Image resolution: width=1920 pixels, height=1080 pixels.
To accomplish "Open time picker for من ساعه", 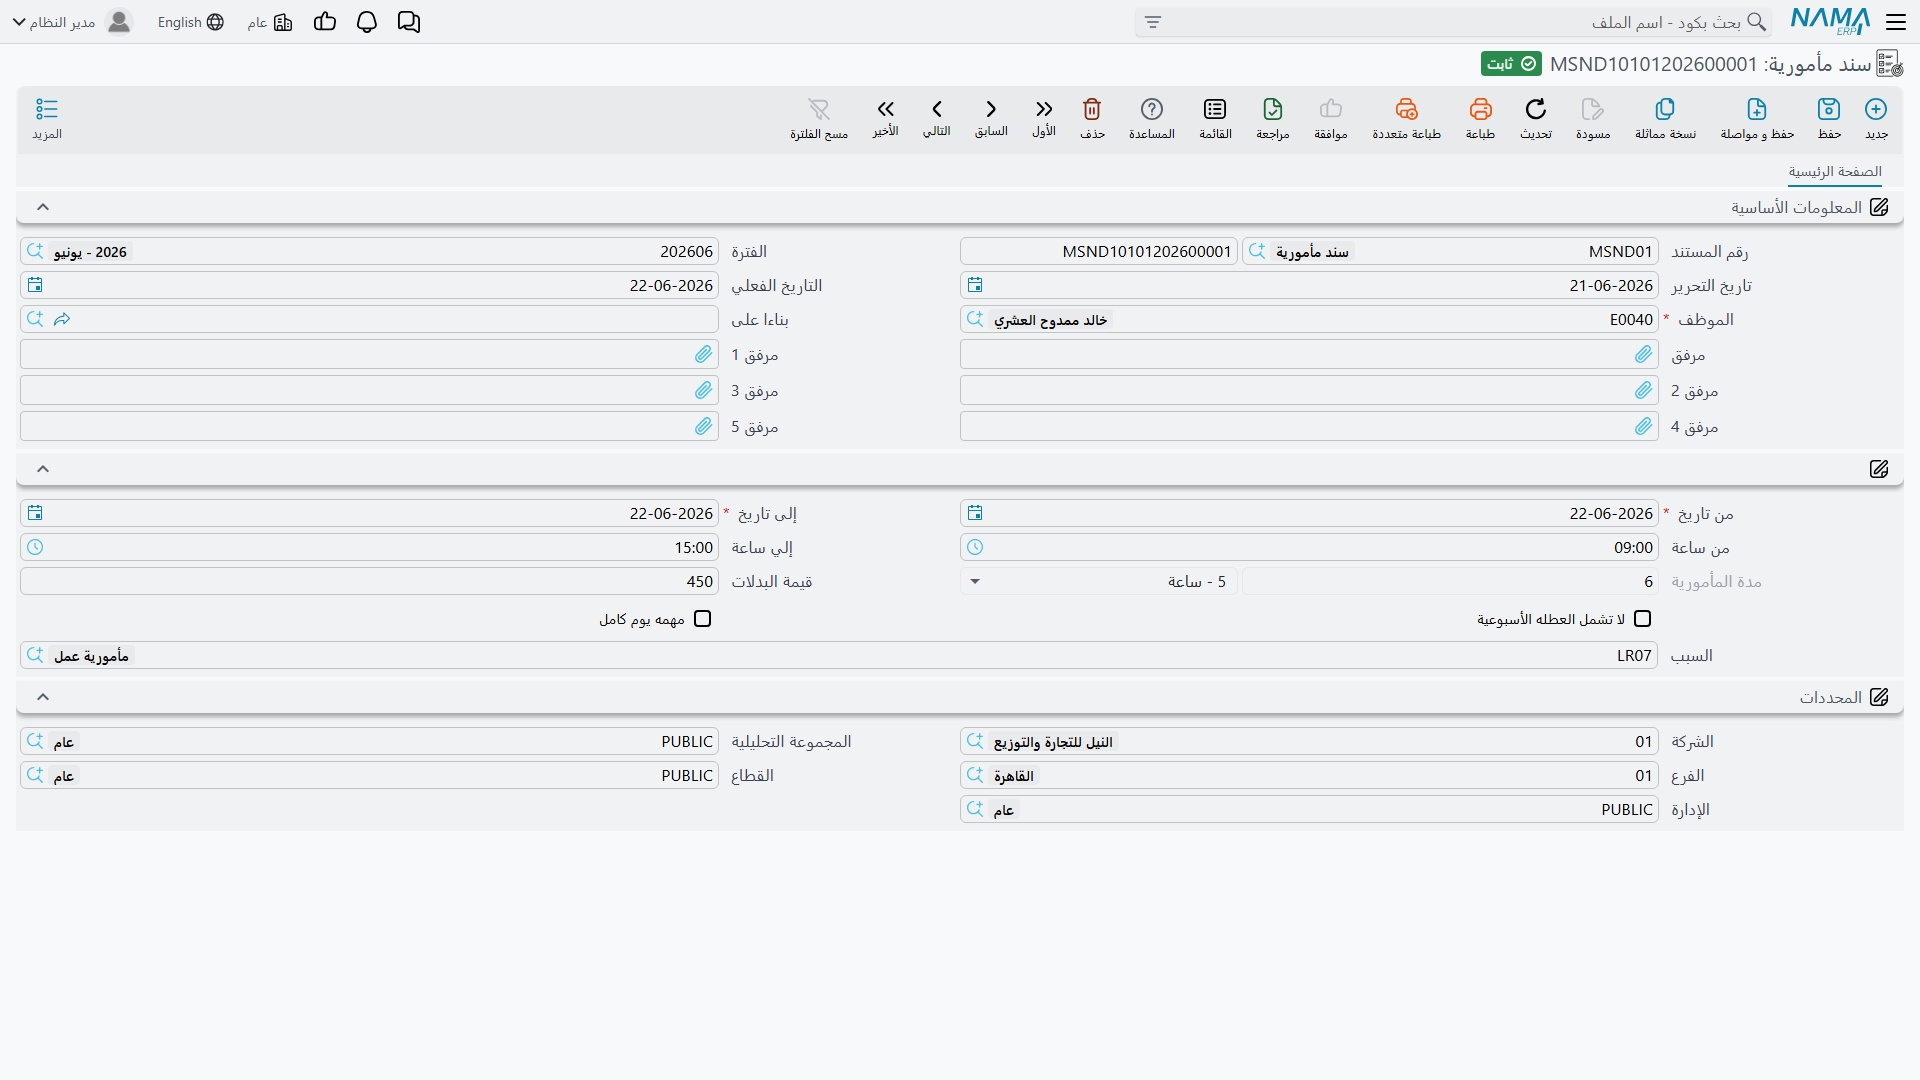I will pyautogui.click(x=975, y=548).
